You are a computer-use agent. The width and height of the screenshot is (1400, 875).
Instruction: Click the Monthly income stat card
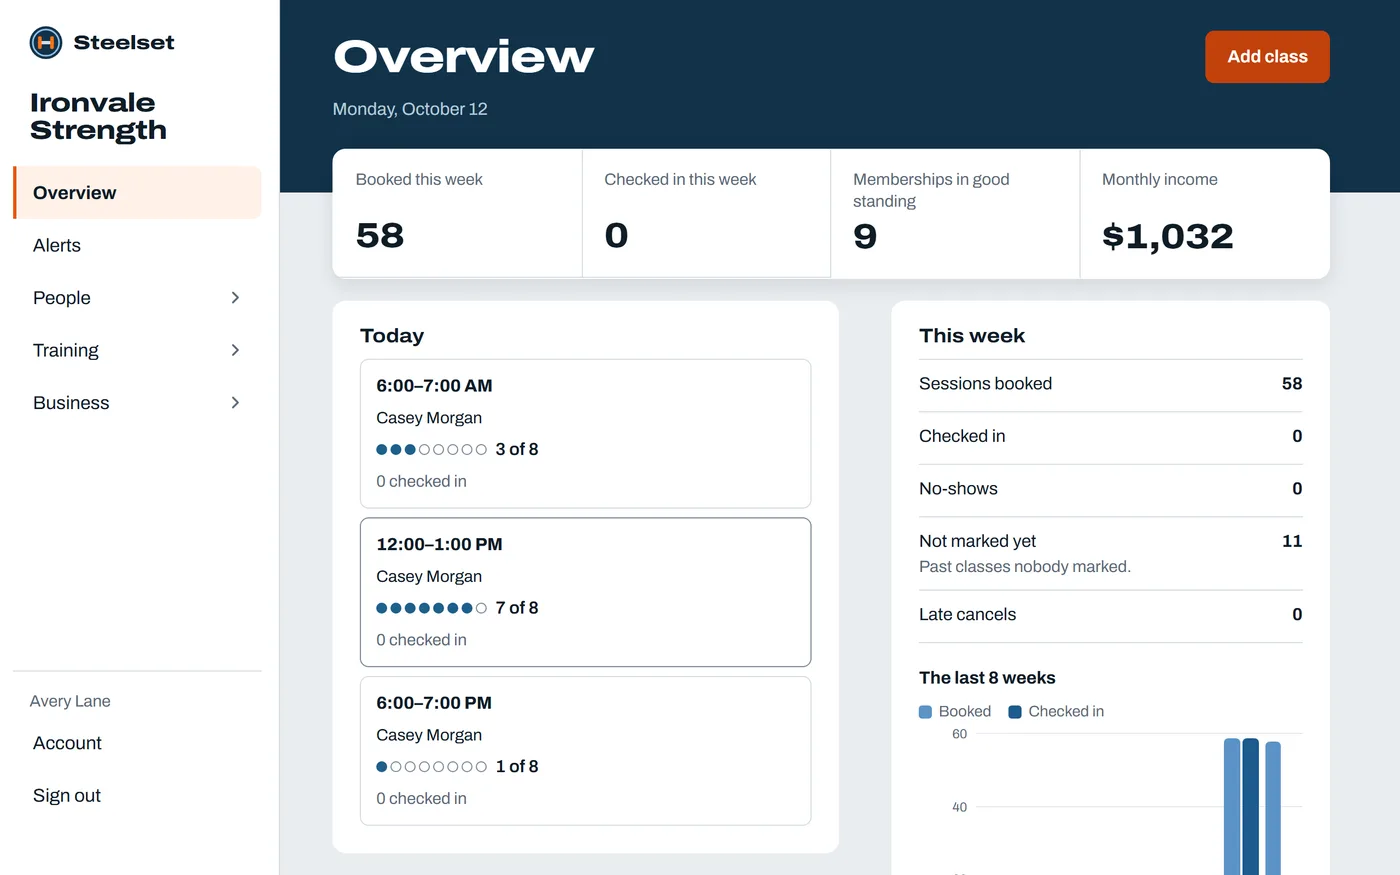coord(1205,214)
